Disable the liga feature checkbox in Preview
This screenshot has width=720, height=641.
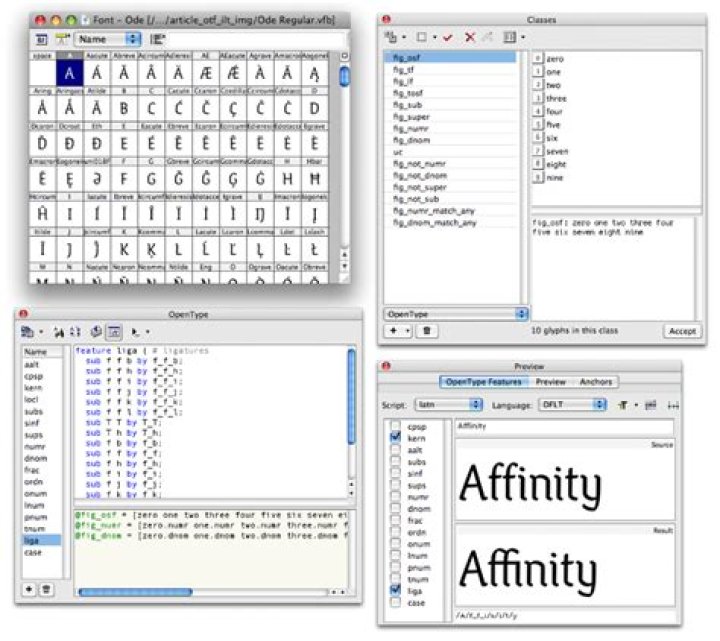point(395,590)
